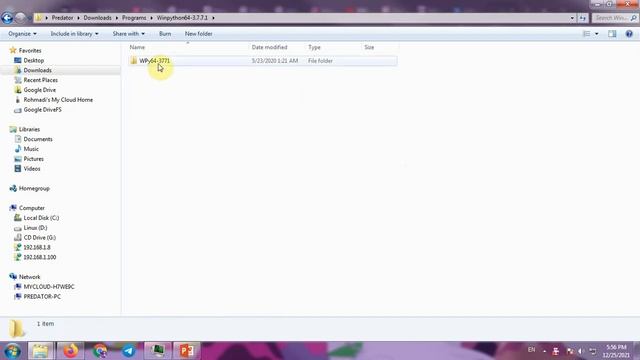Select the Music library

tap(31, 149)
